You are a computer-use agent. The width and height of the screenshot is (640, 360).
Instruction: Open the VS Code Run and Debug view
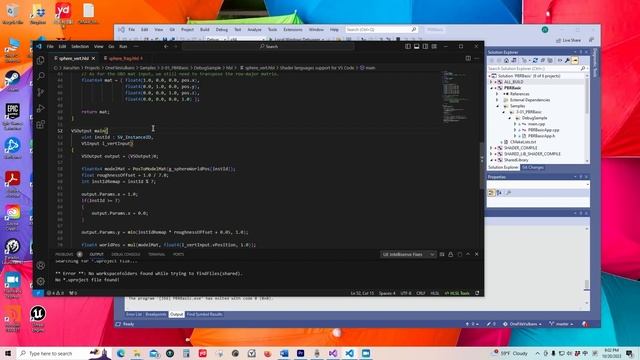click(40, 108)
